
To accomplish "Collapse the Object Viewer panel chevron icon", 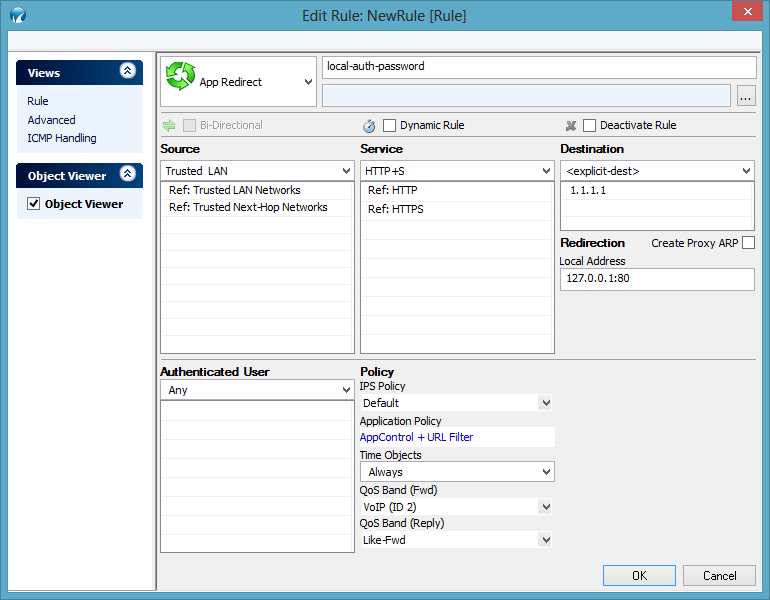I will coord(128,173).
